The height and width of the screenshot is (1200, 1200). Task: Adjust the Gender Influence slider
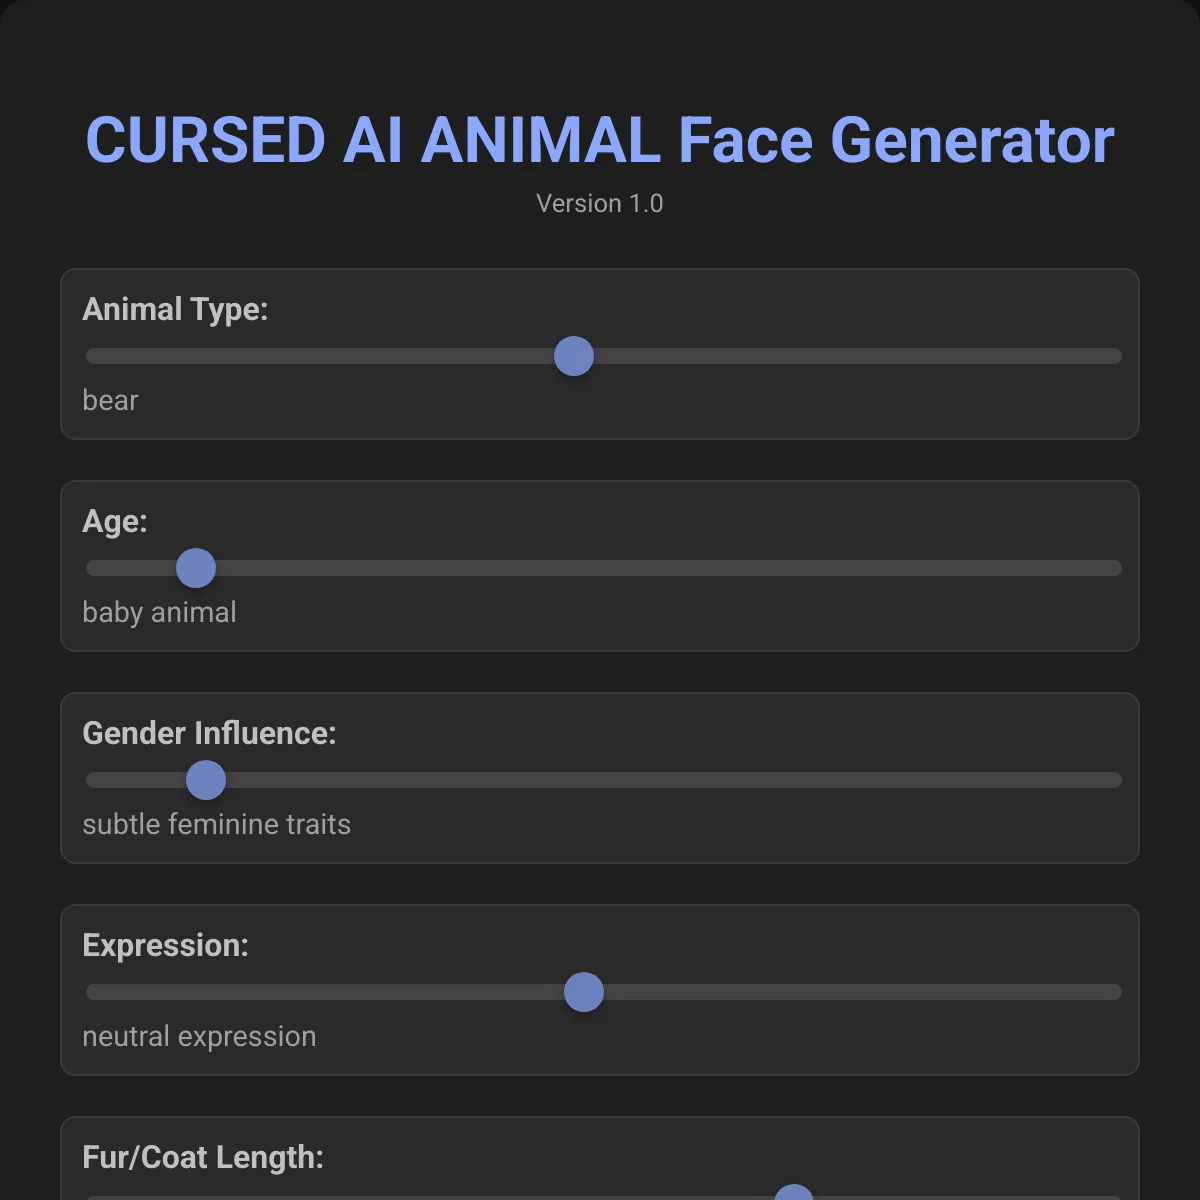(x=205, y=779)
